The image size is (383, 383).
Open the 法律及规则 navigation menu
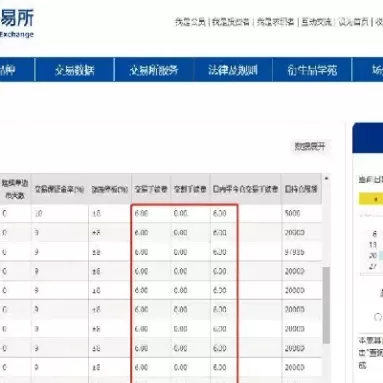(x=233, y=70)
